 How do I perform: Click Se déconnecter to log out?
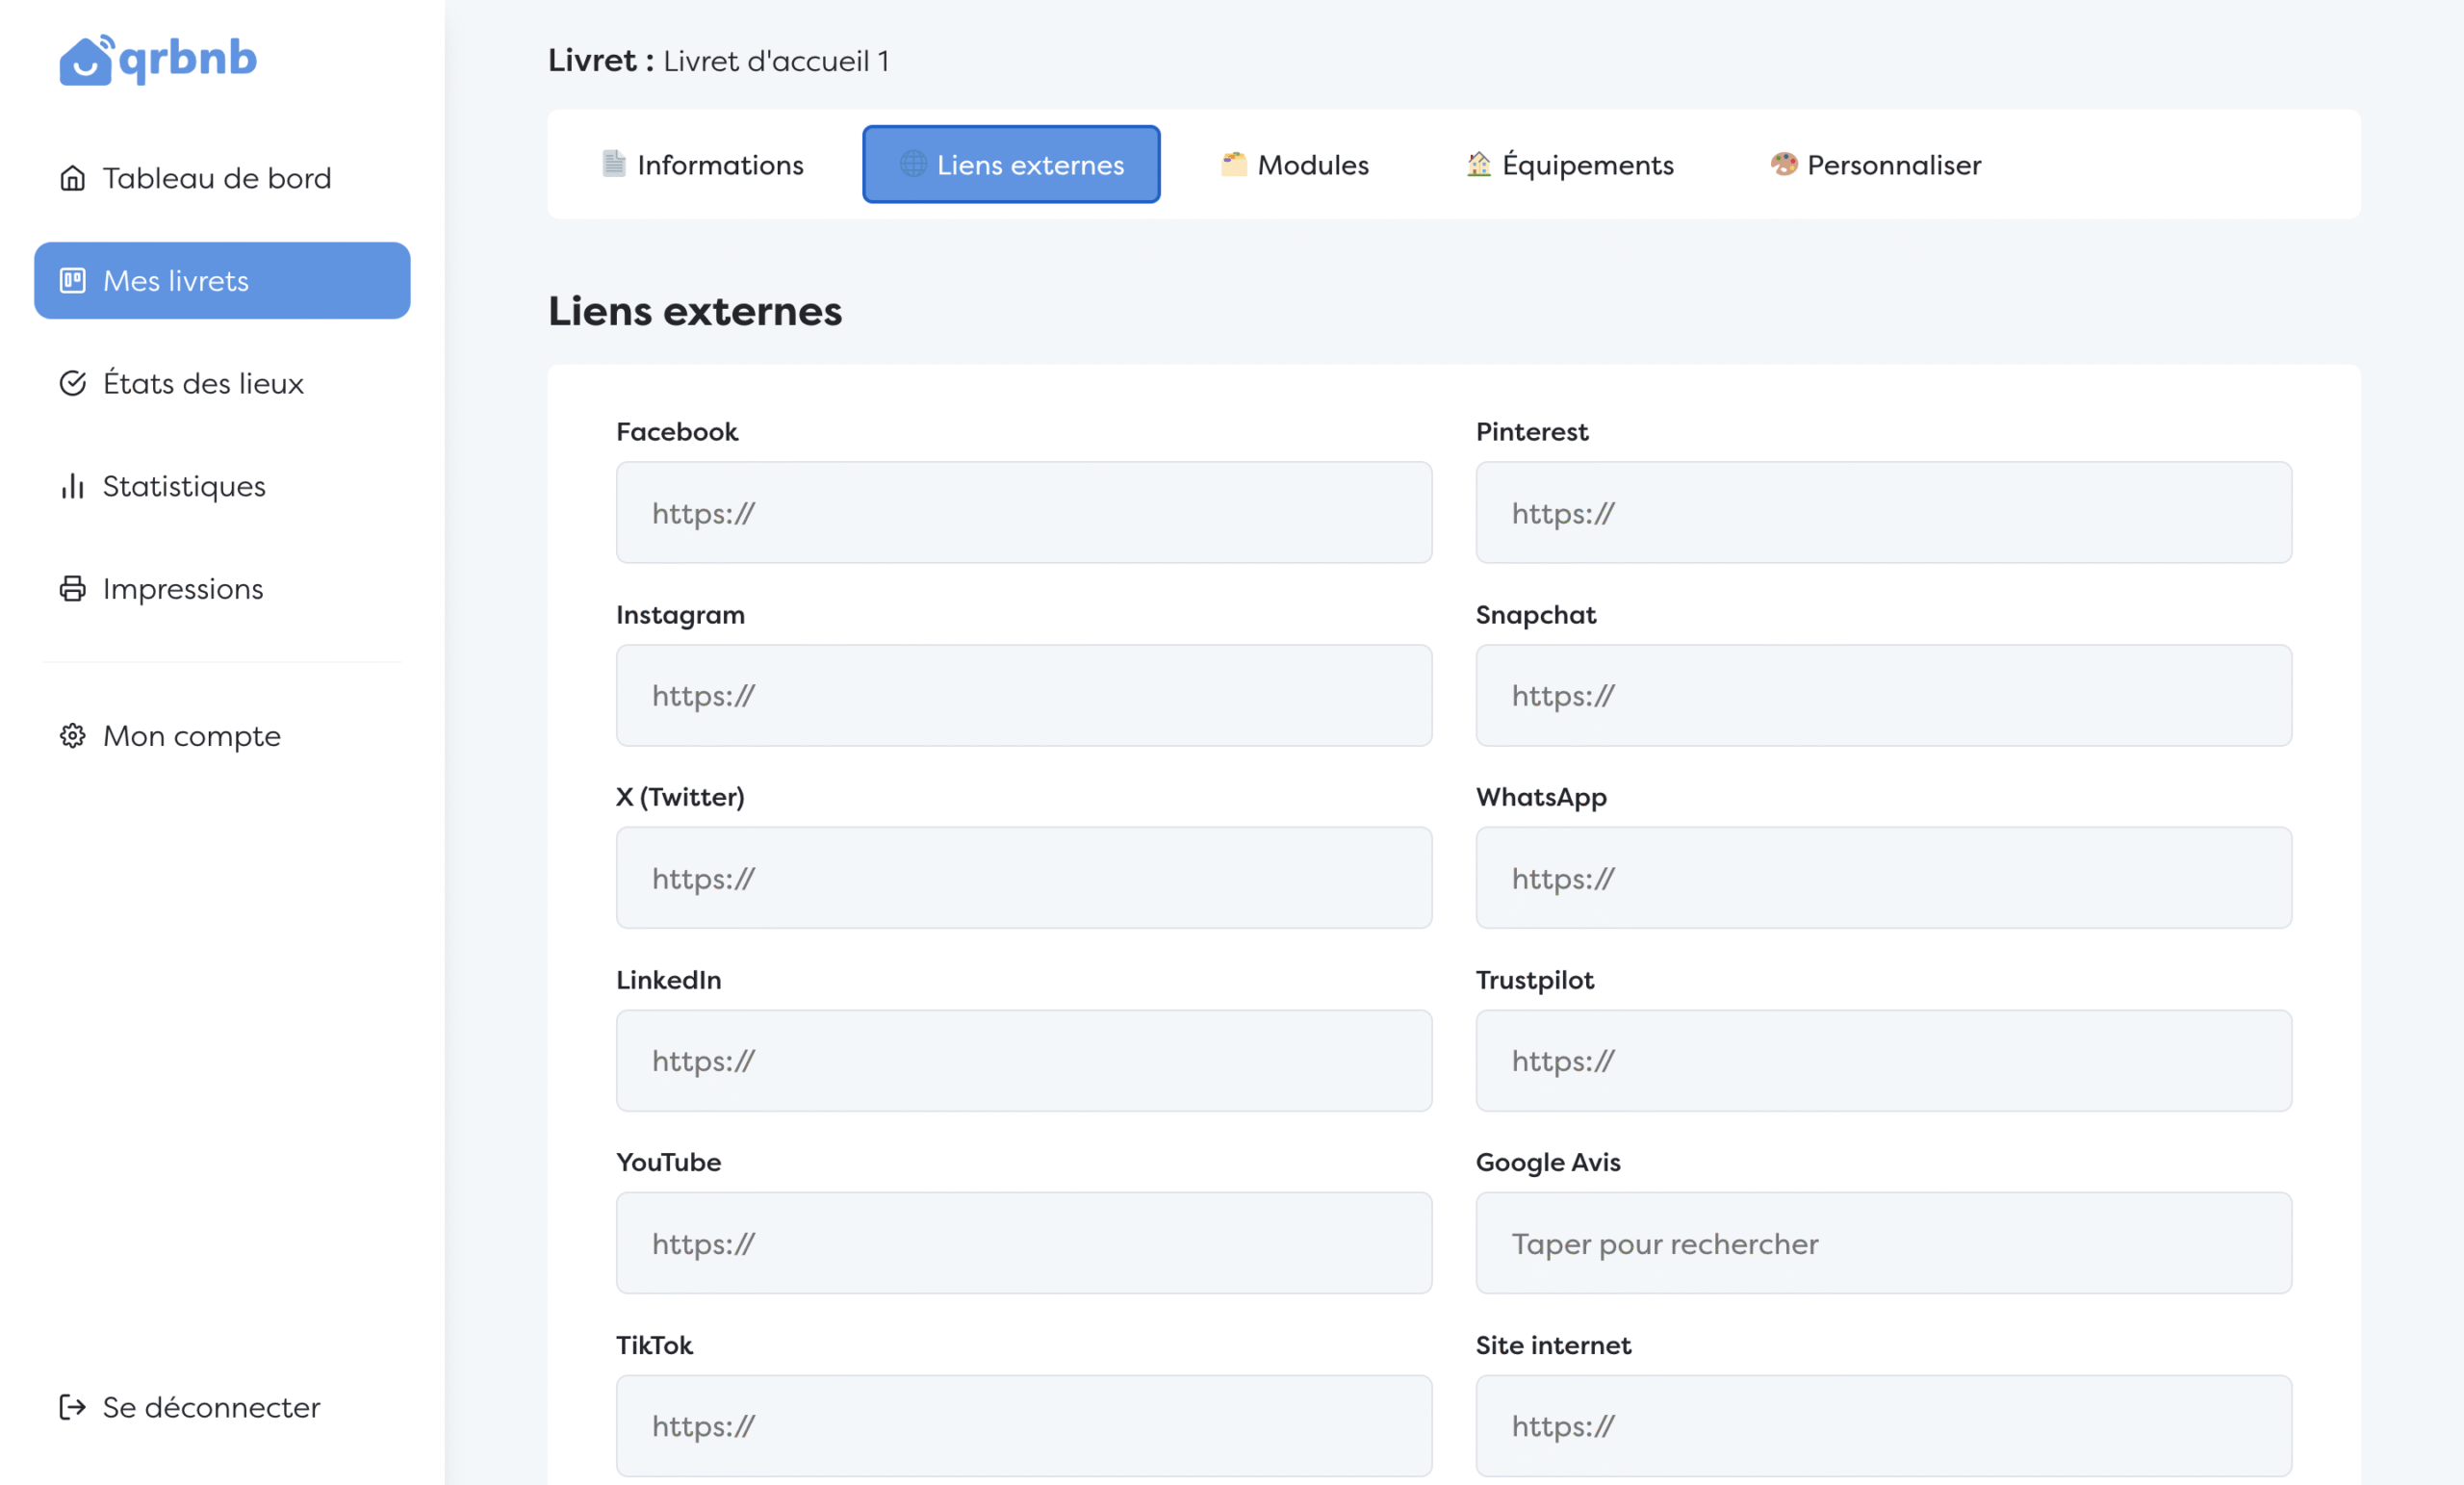211,1407
